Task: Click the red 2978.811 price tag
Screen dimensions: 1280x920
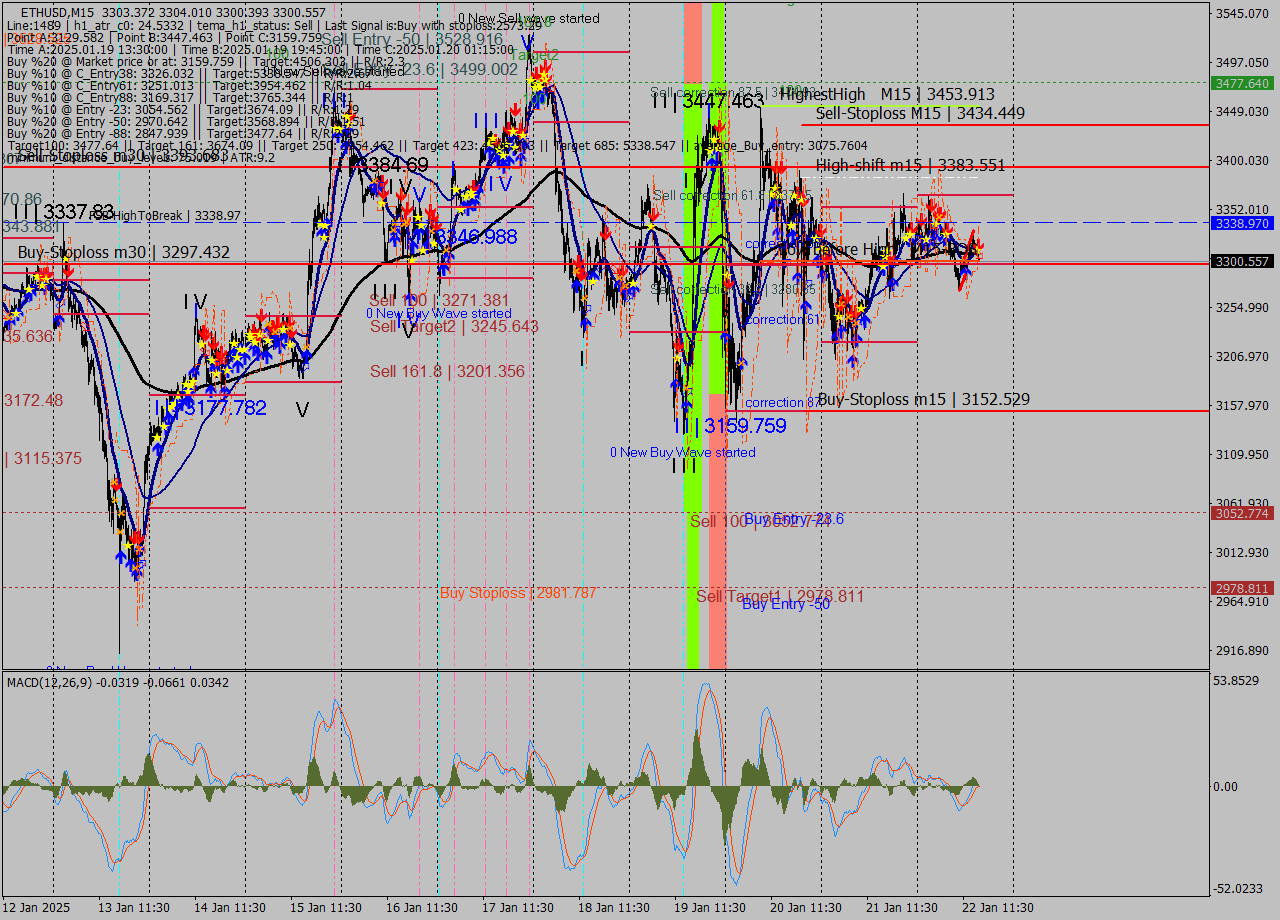Action: coord(1241,588)
